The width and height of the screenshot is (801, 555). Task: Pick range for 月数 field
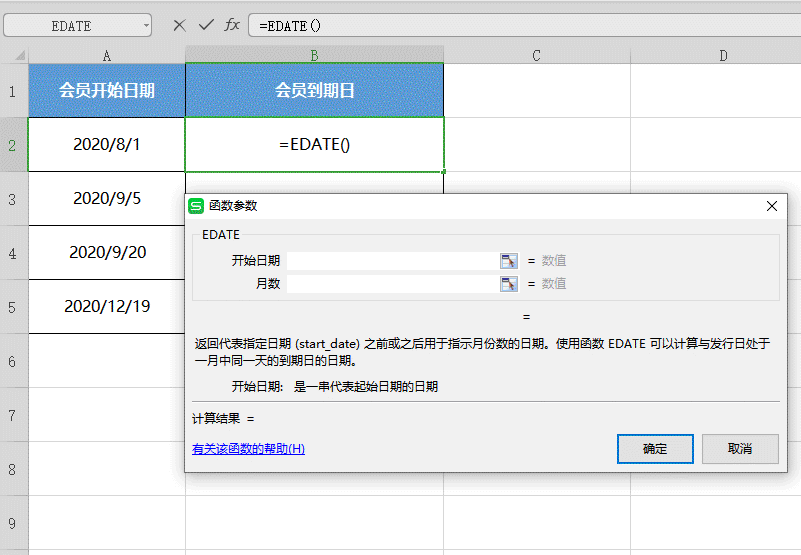point(509,284)
